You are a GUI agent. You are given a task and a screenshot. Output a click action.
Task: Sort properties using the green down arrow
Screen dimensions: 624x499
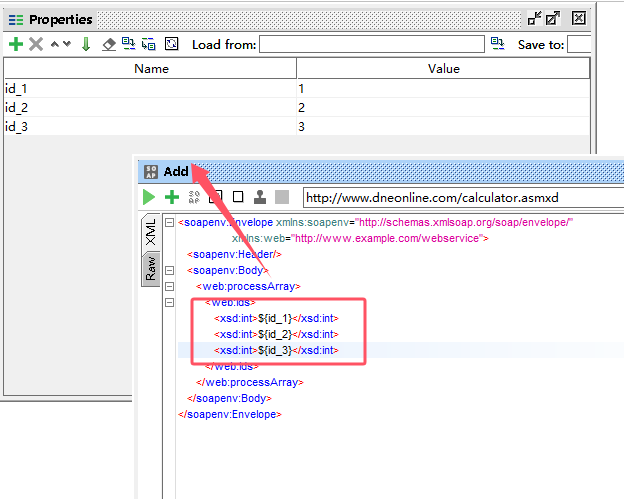click(86, 44)
